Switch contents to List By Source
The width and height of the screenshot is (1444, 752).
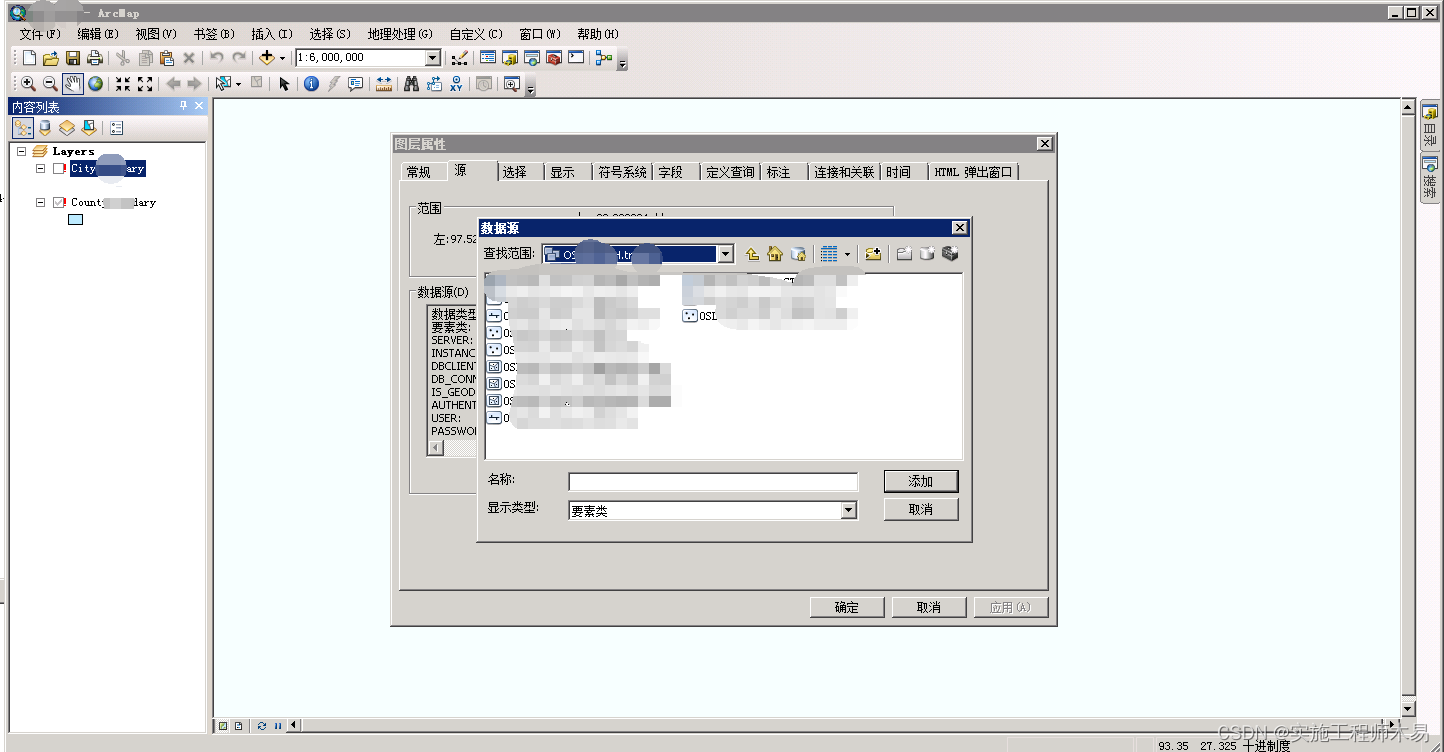tap(44, 128)
